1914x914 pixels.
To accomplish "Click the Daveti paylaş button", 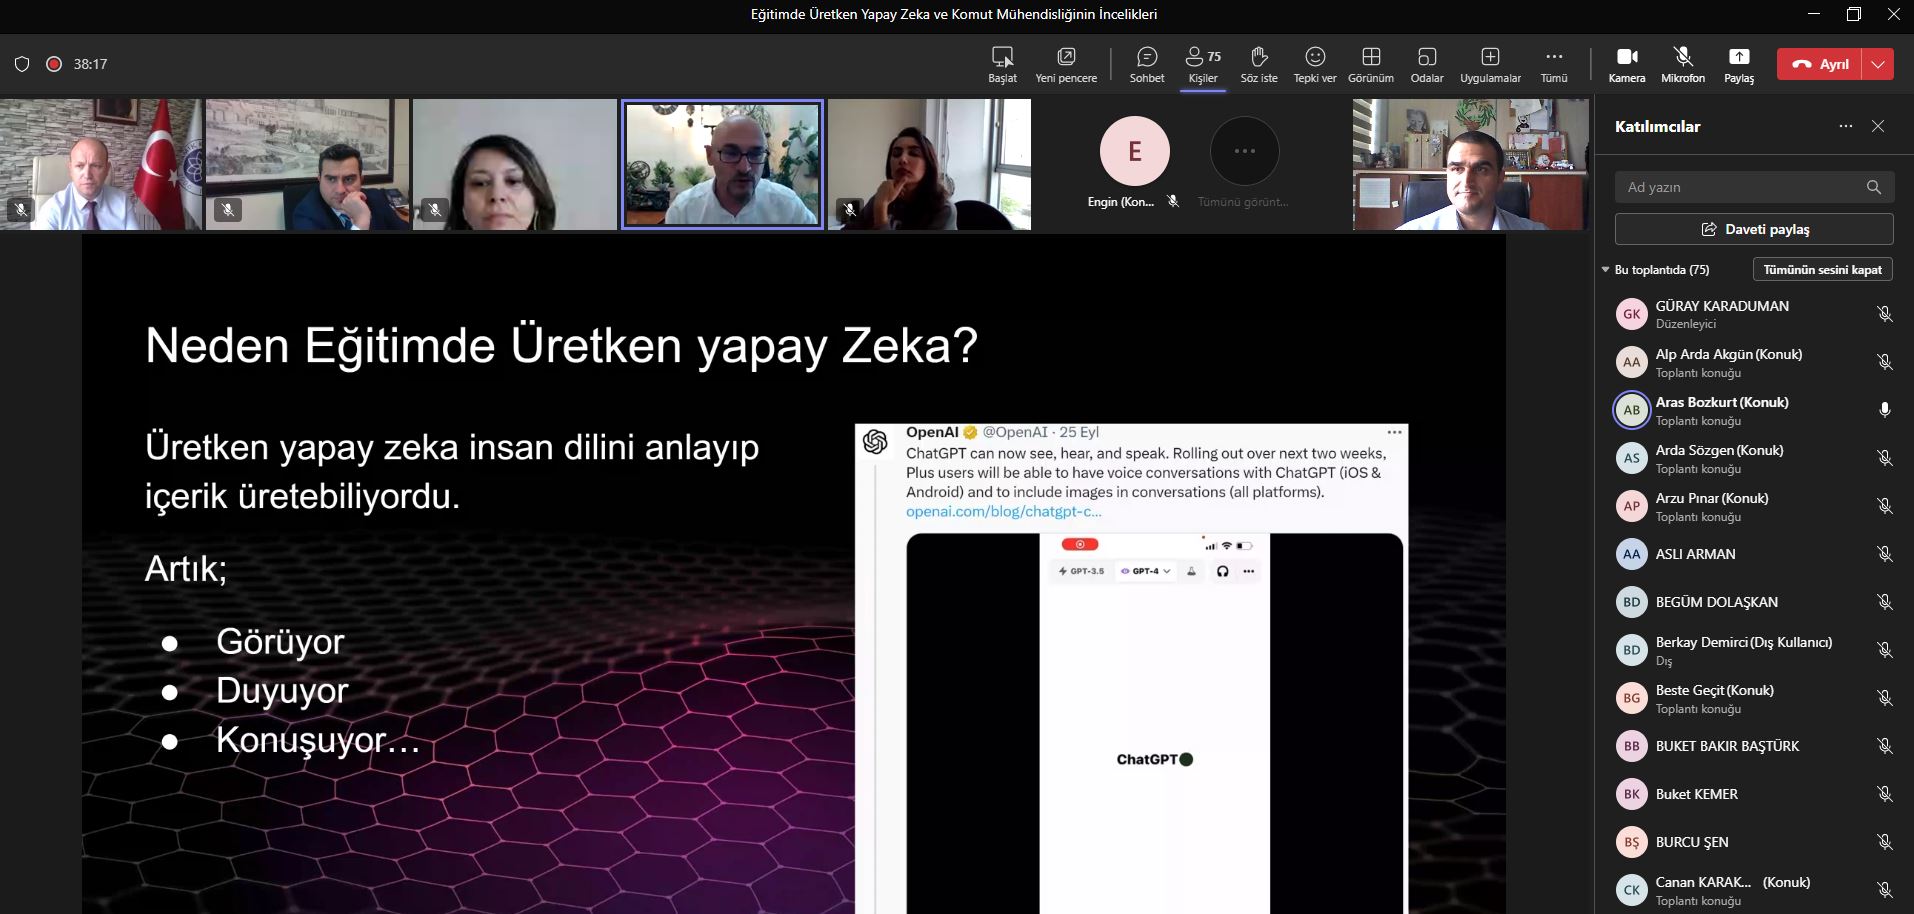I will click(x=1754, y=229).
